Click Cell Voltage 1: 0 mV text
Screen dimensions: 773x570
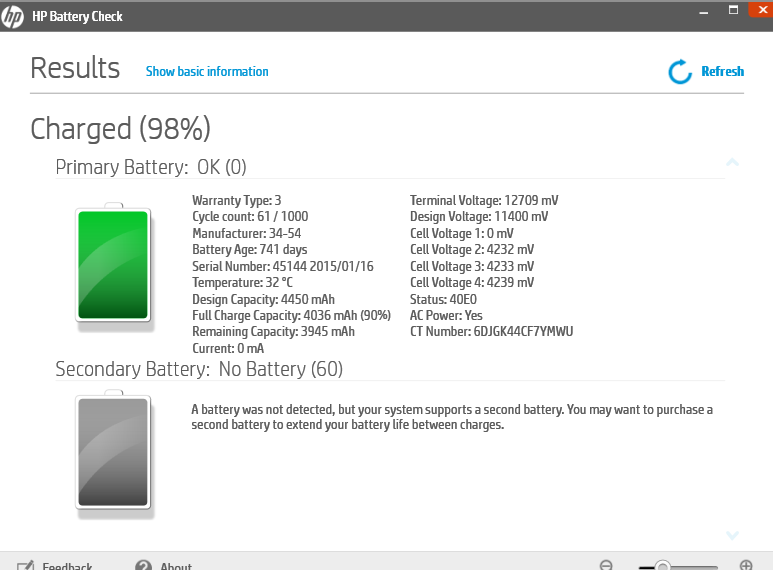click(462, 233)
